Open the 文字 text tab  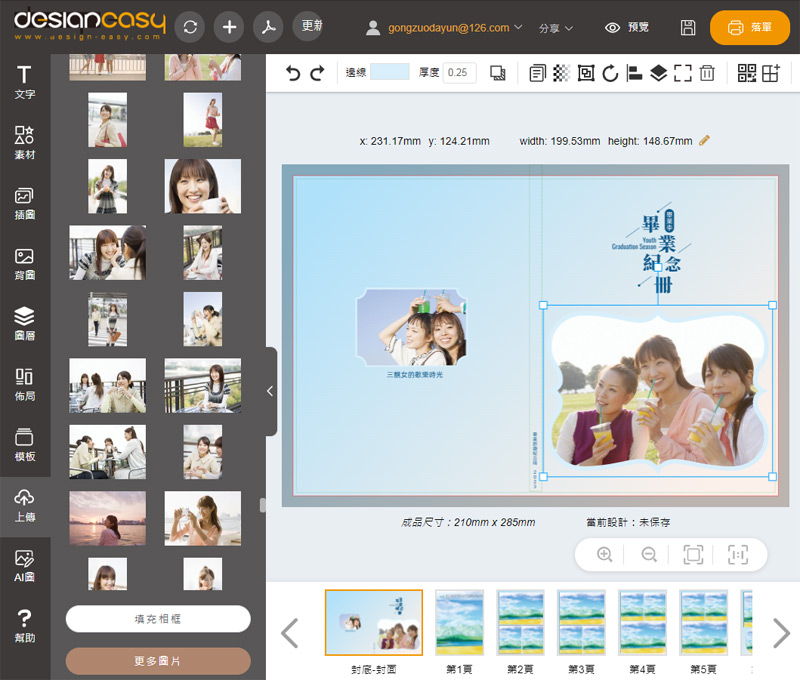pos(25,82)
